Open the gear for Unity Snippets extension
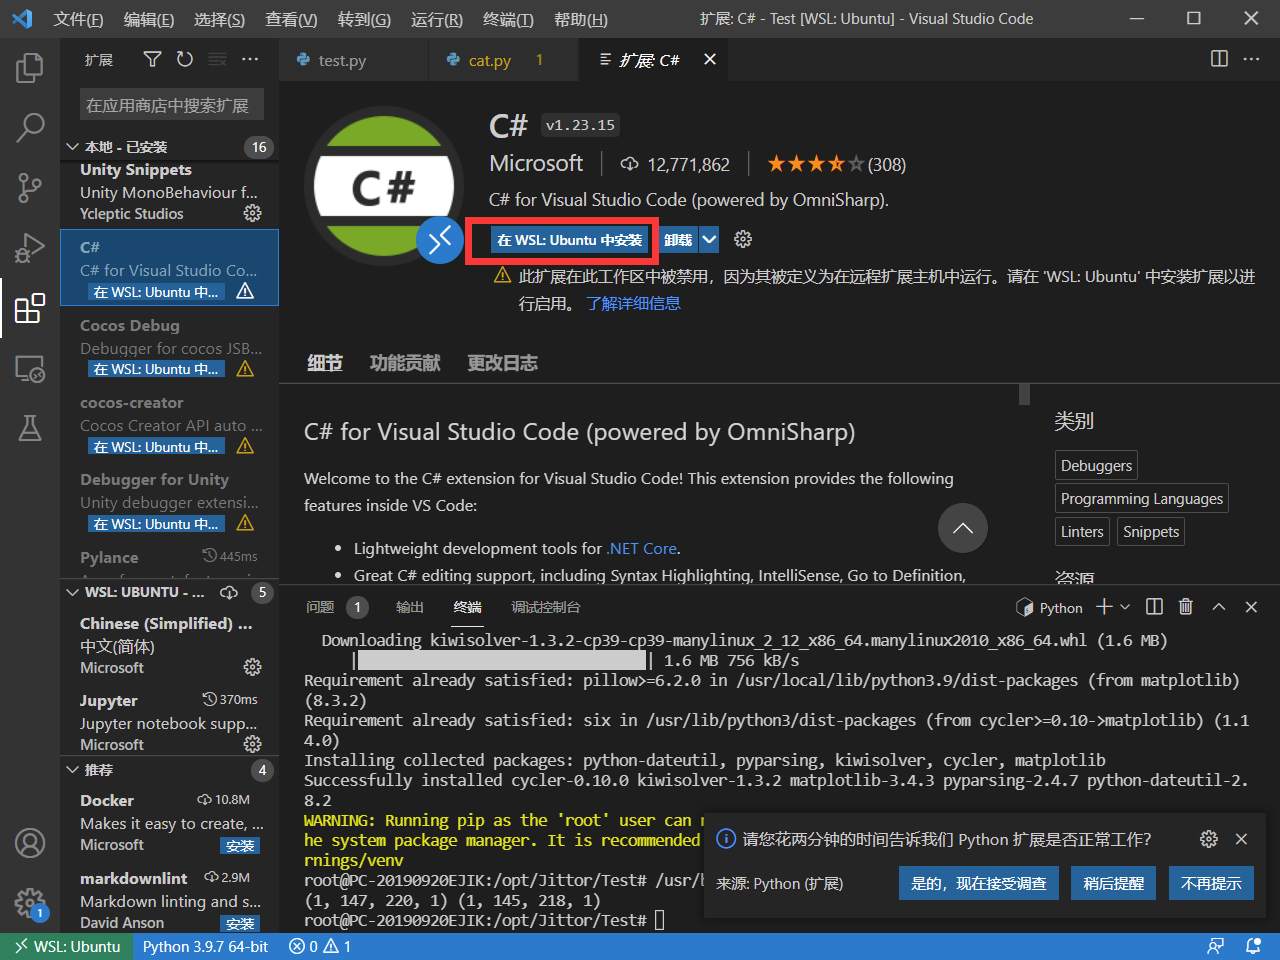The width and height of the screenshot is (1280, 960). click(252, 213)
